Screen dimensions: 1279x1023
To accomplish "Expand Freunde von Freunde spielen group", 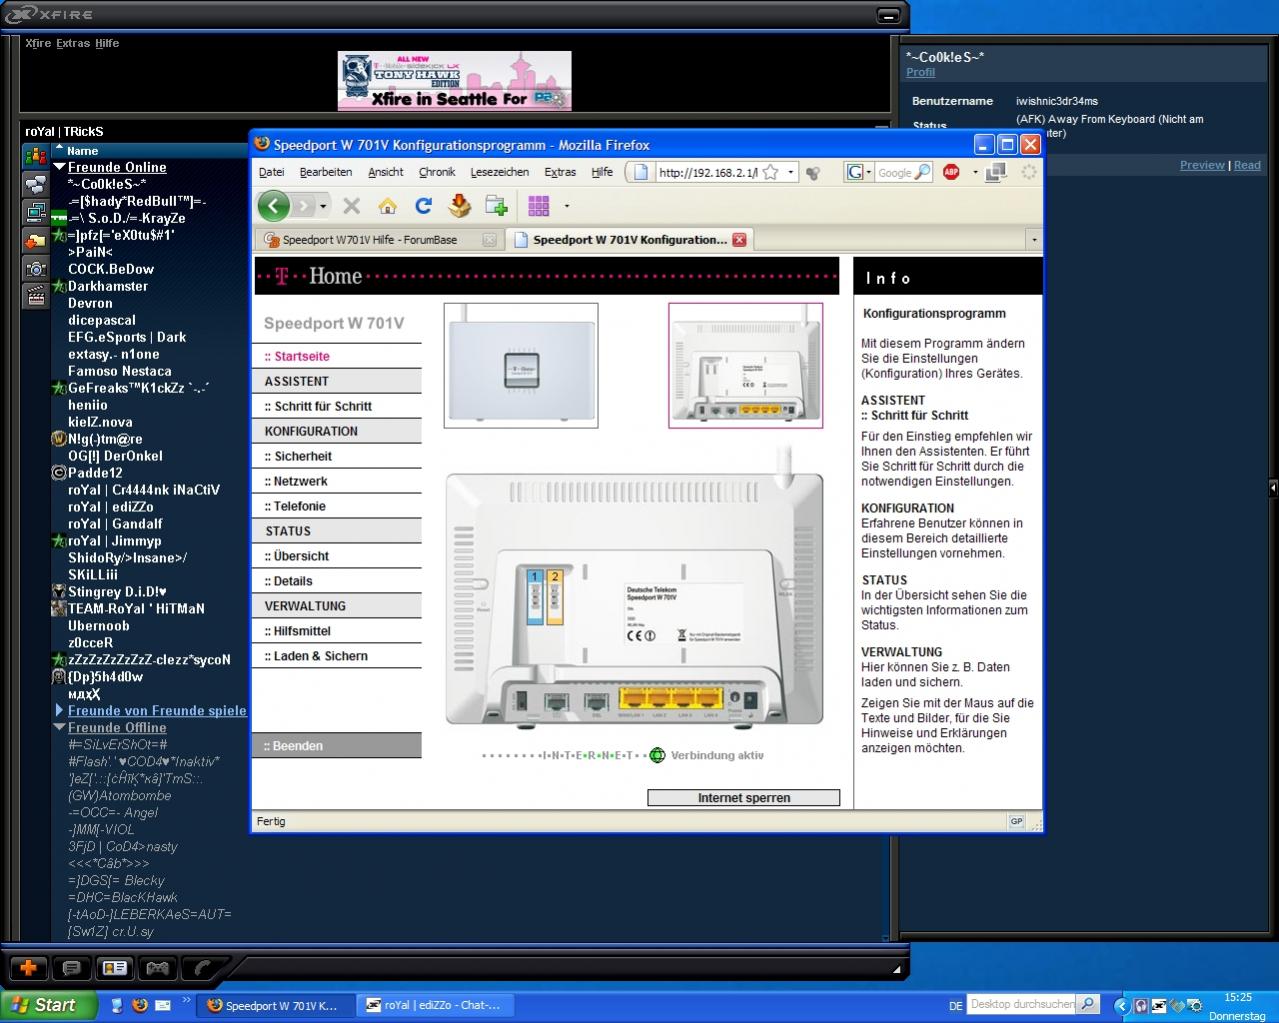I will (x=59, y=710).
